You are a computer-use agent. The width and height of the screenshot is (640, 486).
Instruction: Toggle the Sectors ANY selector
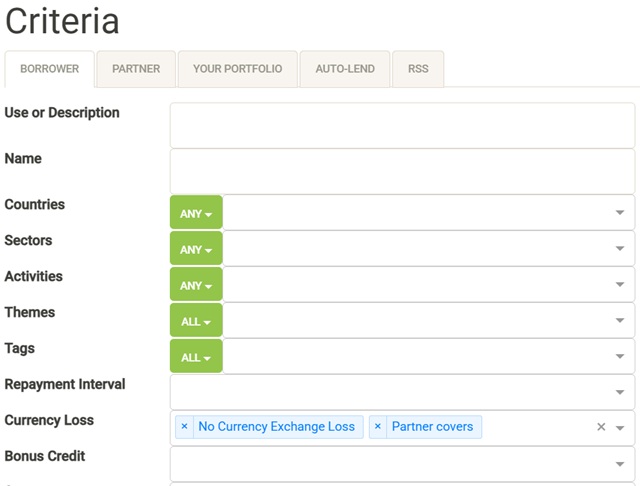196,249
